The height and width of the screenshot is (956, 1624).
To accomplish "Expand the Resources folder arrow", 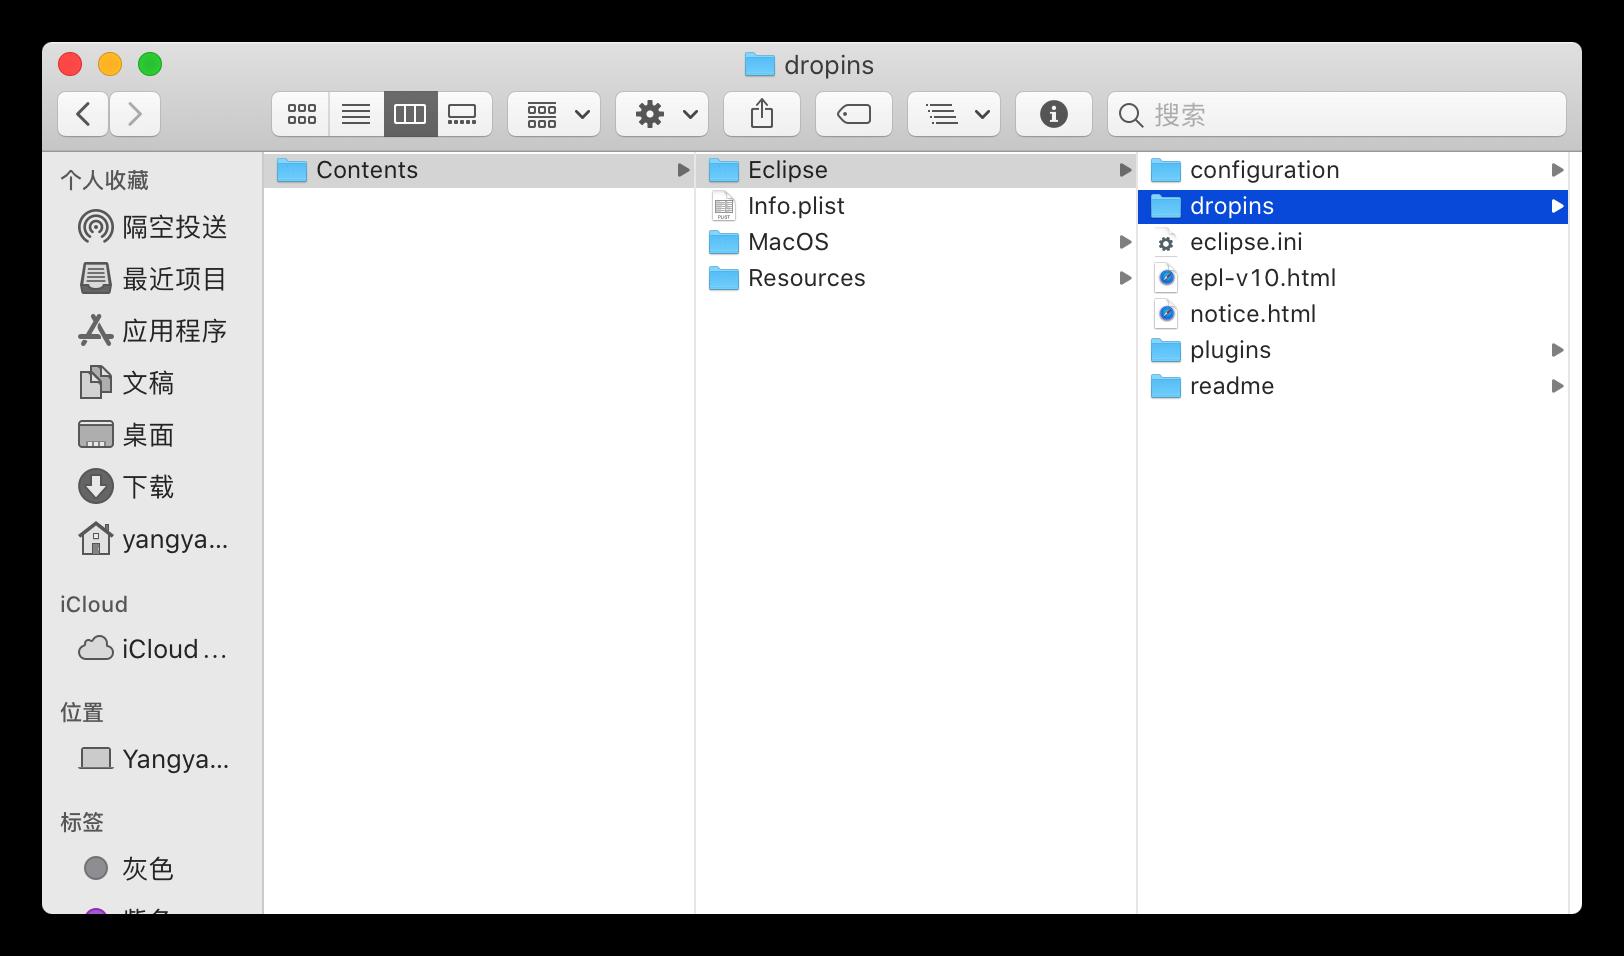I will point(1125,278).
